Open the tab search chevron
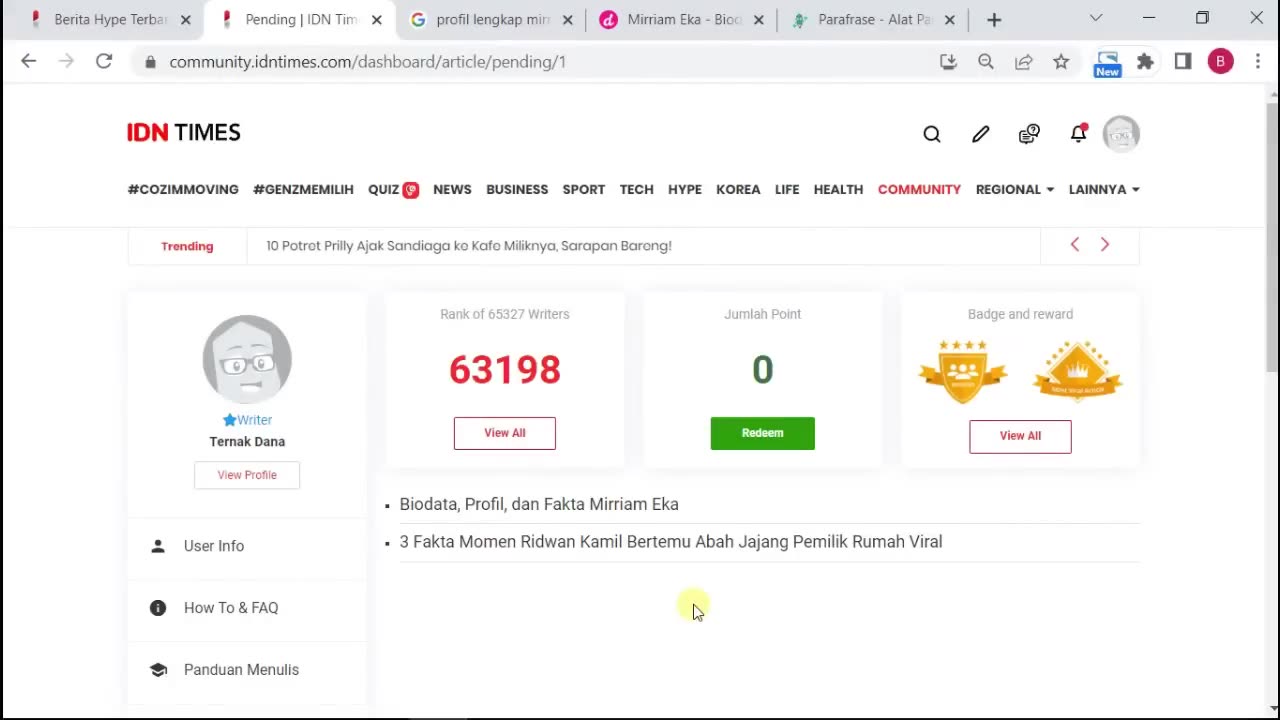The width and height of the screenshot is (1280, 720). coord(1096,18)
